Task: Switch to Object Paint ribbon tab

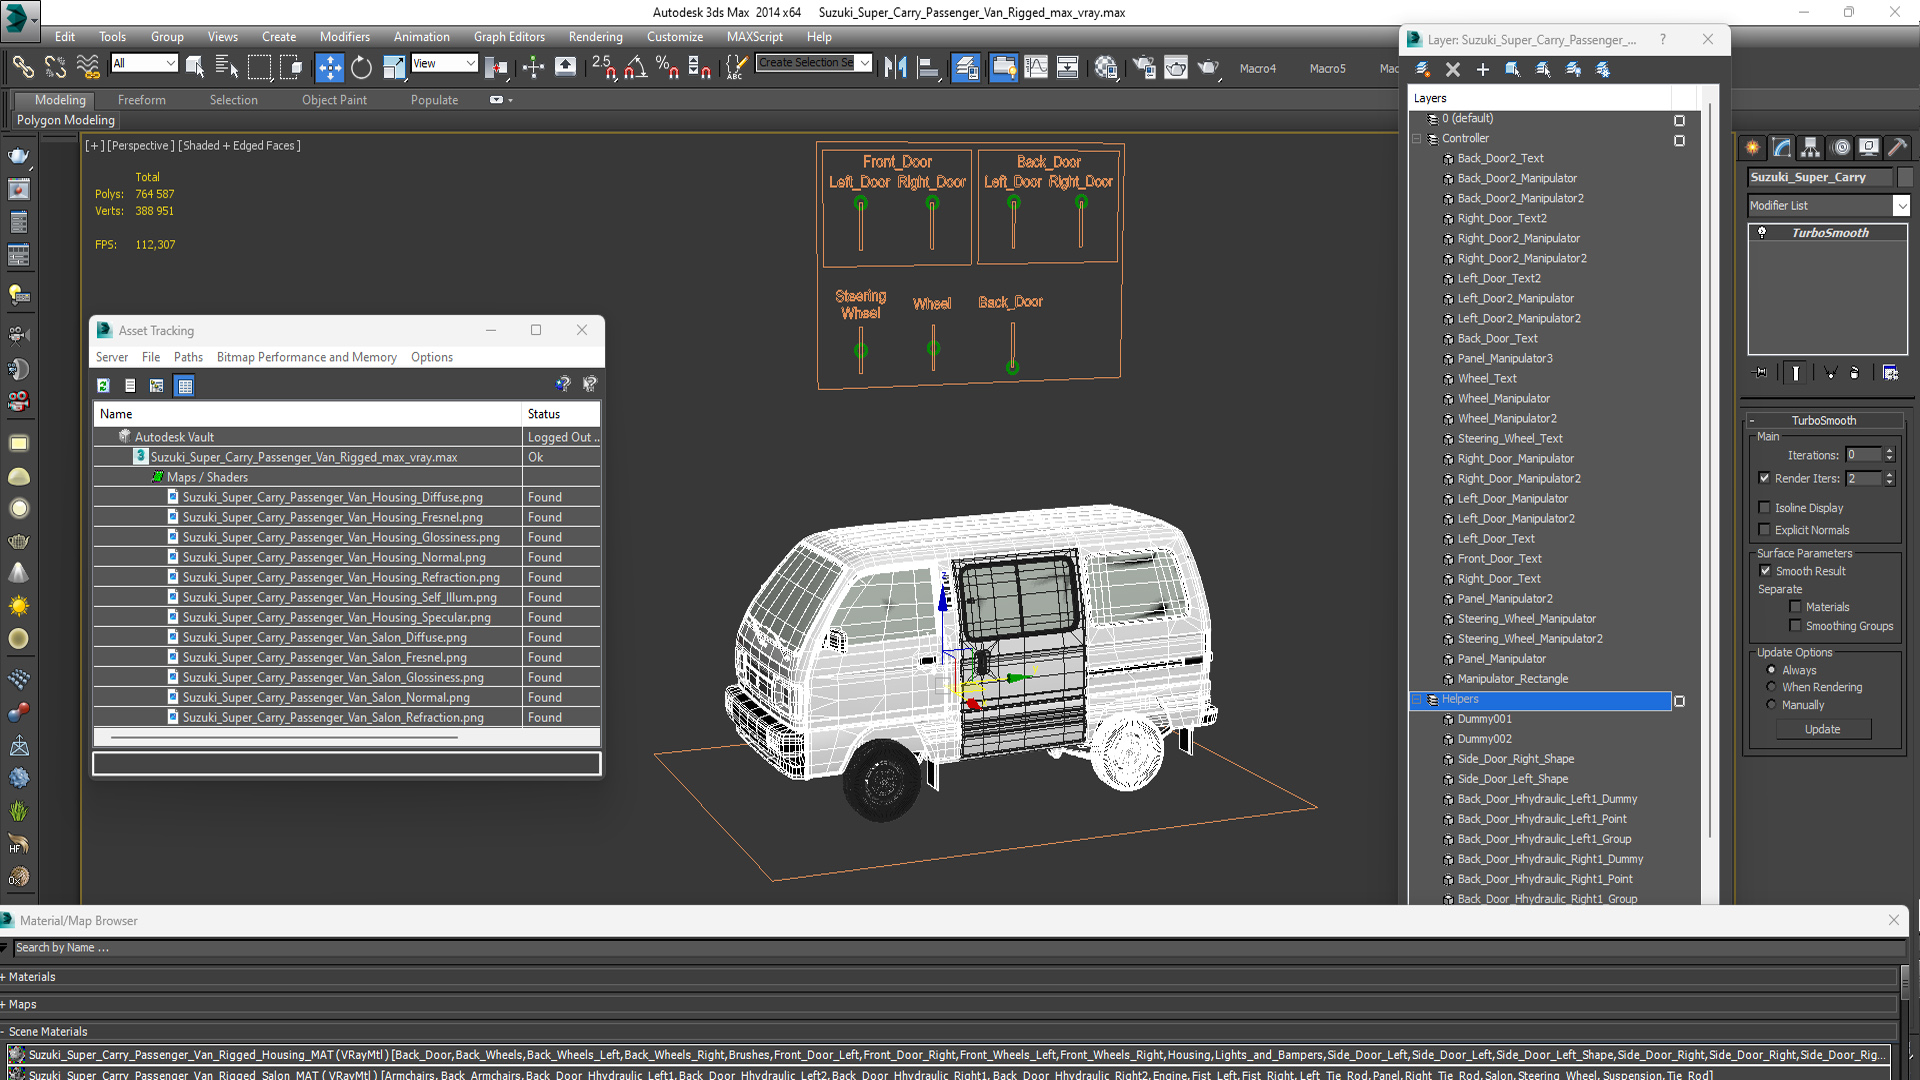Action: pyautogui.click(x=334, y=100)
